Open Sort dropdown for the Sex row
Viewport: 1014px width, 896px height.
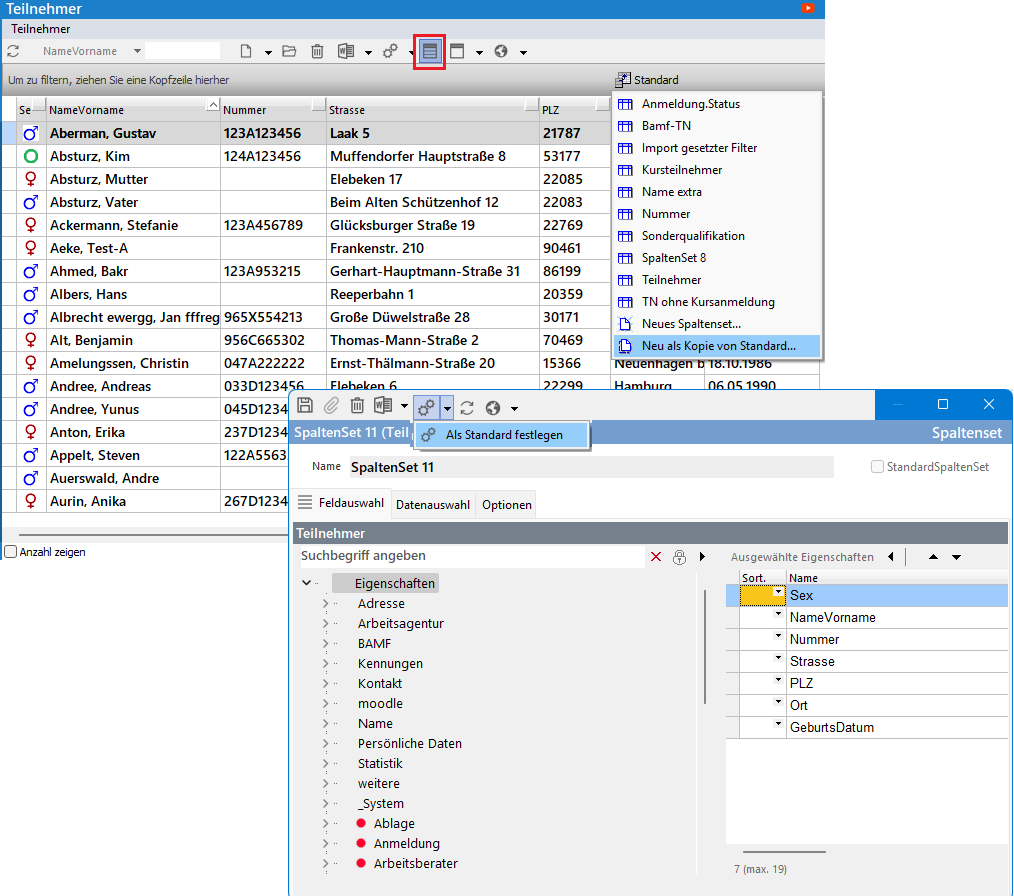coord(777,593)
